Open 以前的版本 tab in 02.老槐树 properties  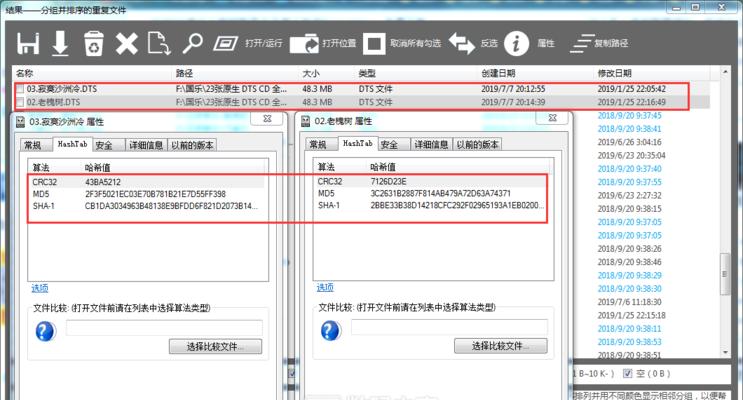pos(477,145)
